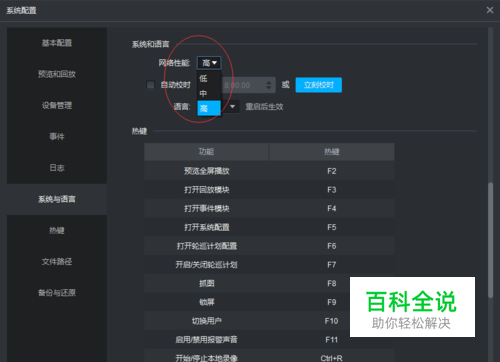Select the 事件 sidebar item

pos(57,136)
